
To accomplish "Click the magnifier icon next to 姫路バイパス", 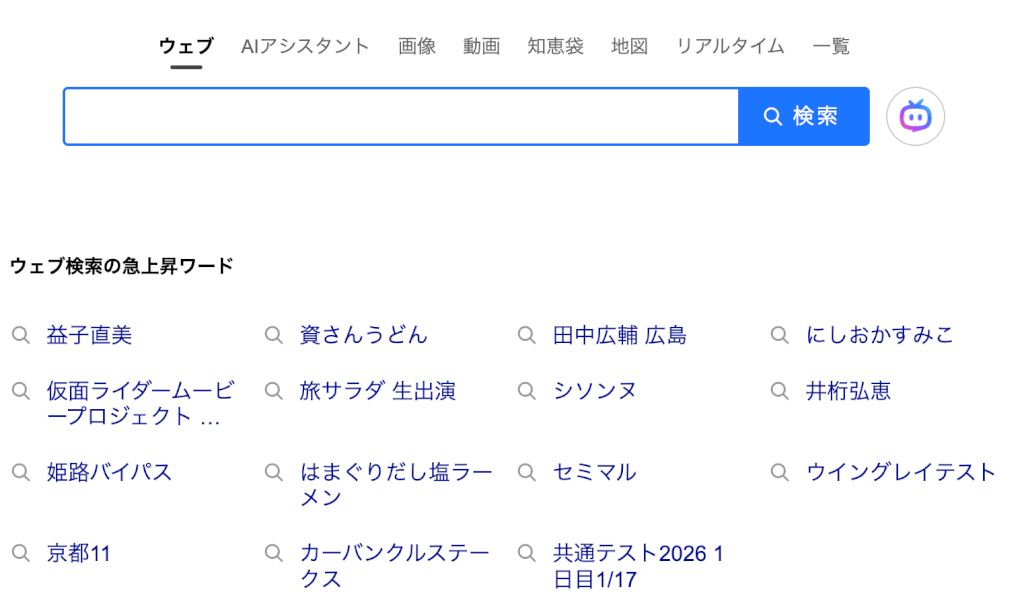I will pyautogui.click(x=21, y=471).
